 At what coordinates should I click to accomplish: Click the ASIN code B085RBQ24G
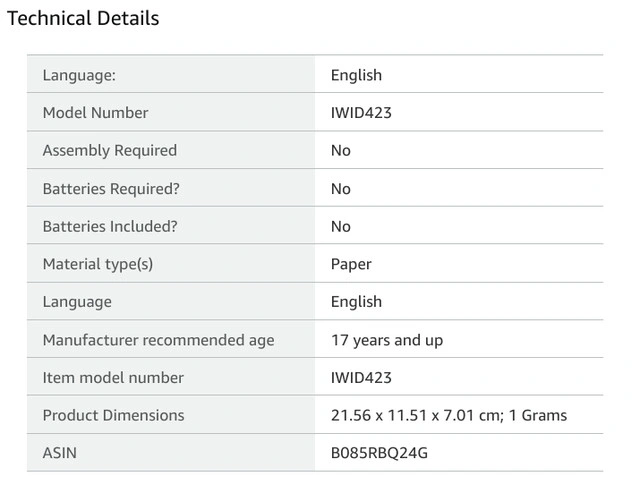tap(379, 453)
